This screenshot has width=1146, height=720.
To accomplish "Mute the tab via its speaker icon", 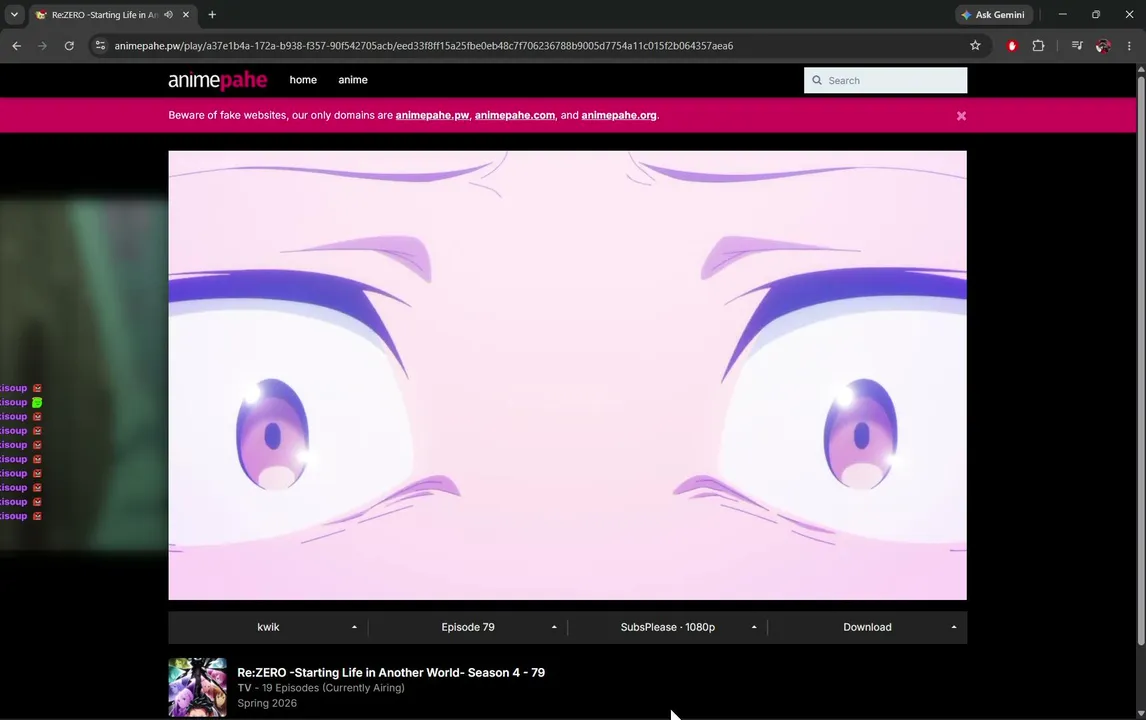I will pos(169,15).
